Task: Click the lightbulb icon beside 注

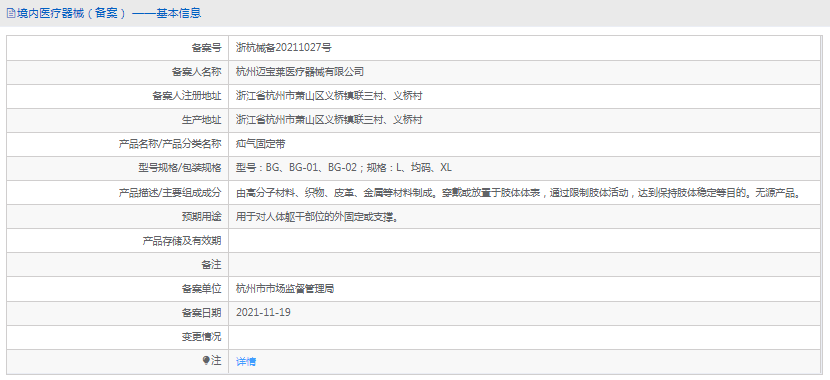Action: [x=206, y=361]
